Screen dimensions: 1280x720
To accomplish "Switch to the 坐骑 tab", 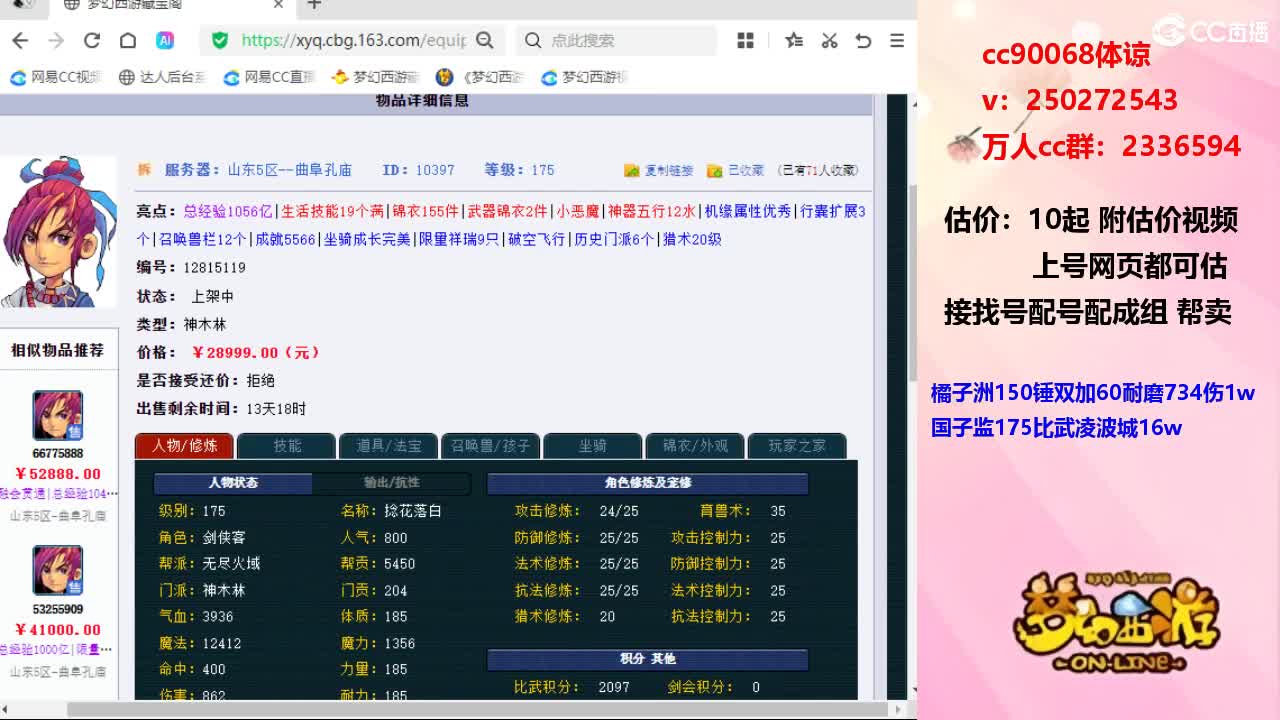I will (593, 446).
